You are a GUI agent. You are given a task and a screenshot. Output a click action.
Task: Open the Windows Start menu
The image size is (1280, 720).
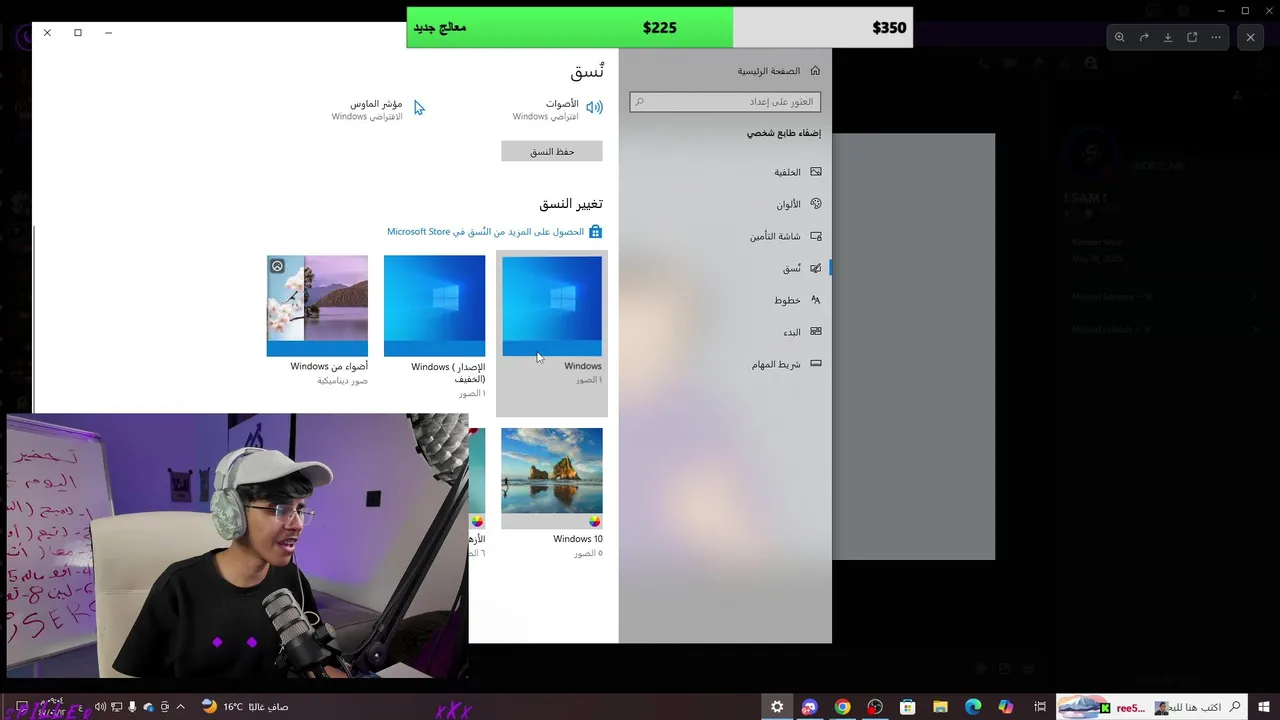point(1264,707)
